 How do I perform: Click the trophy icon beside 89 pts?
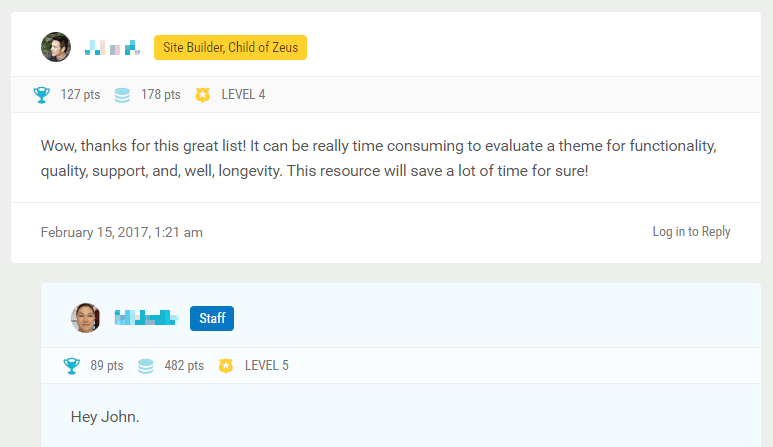tap(71, 366)
